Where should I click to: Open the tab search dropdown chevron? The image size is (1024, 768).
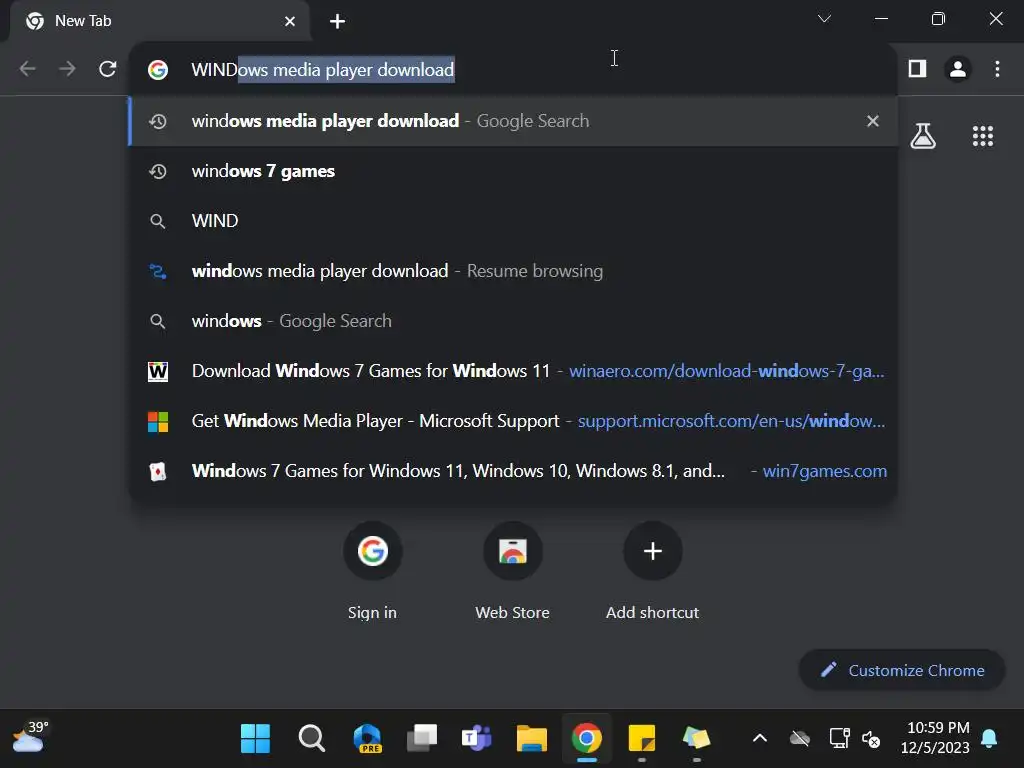(824, 19)
